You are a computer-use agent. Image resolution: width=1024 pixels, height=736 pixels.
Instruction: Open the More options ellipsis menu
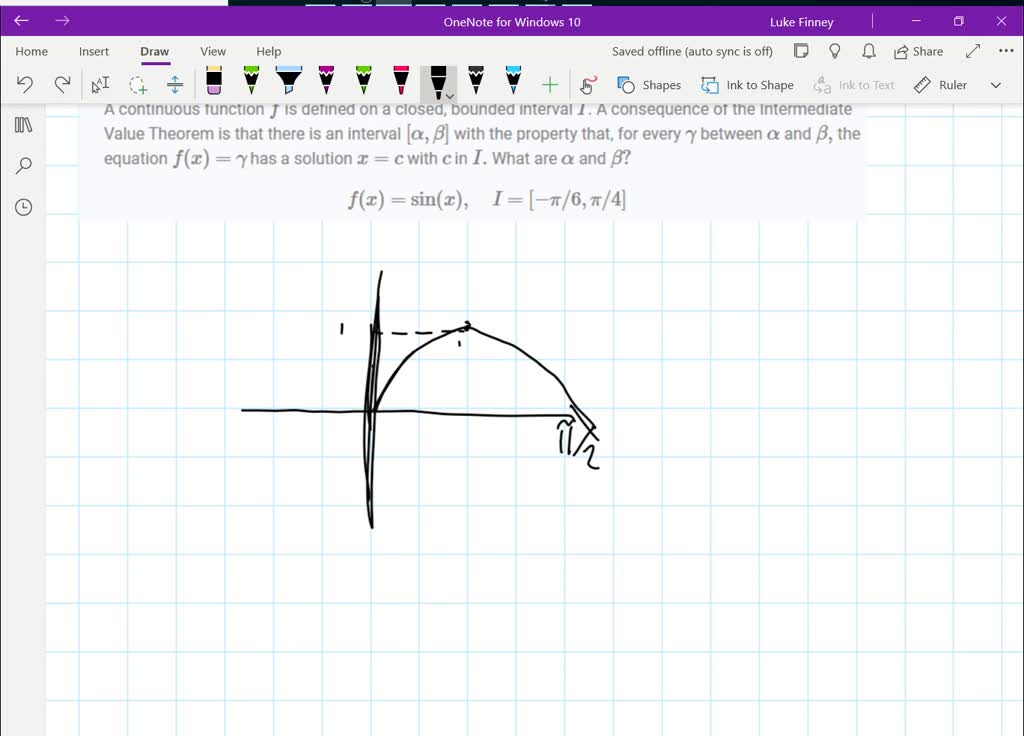click(1005, 51)
